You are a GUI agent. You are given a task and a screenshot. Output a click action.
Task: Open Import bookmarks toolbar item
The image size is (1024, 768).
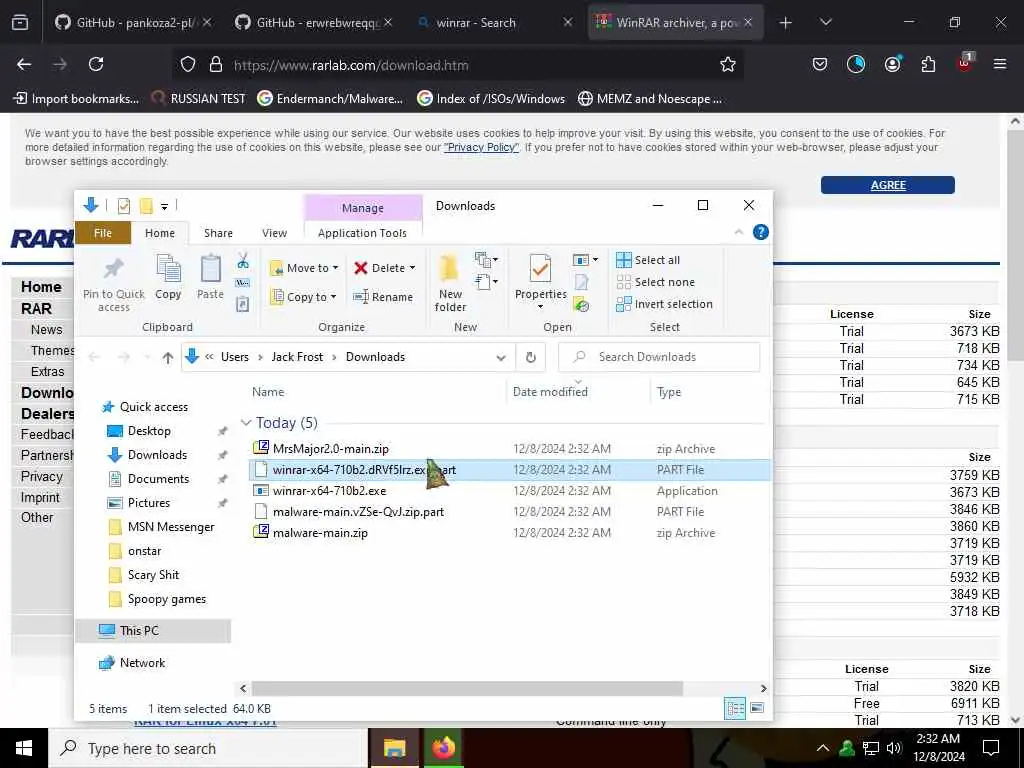(x=76, y=99)
